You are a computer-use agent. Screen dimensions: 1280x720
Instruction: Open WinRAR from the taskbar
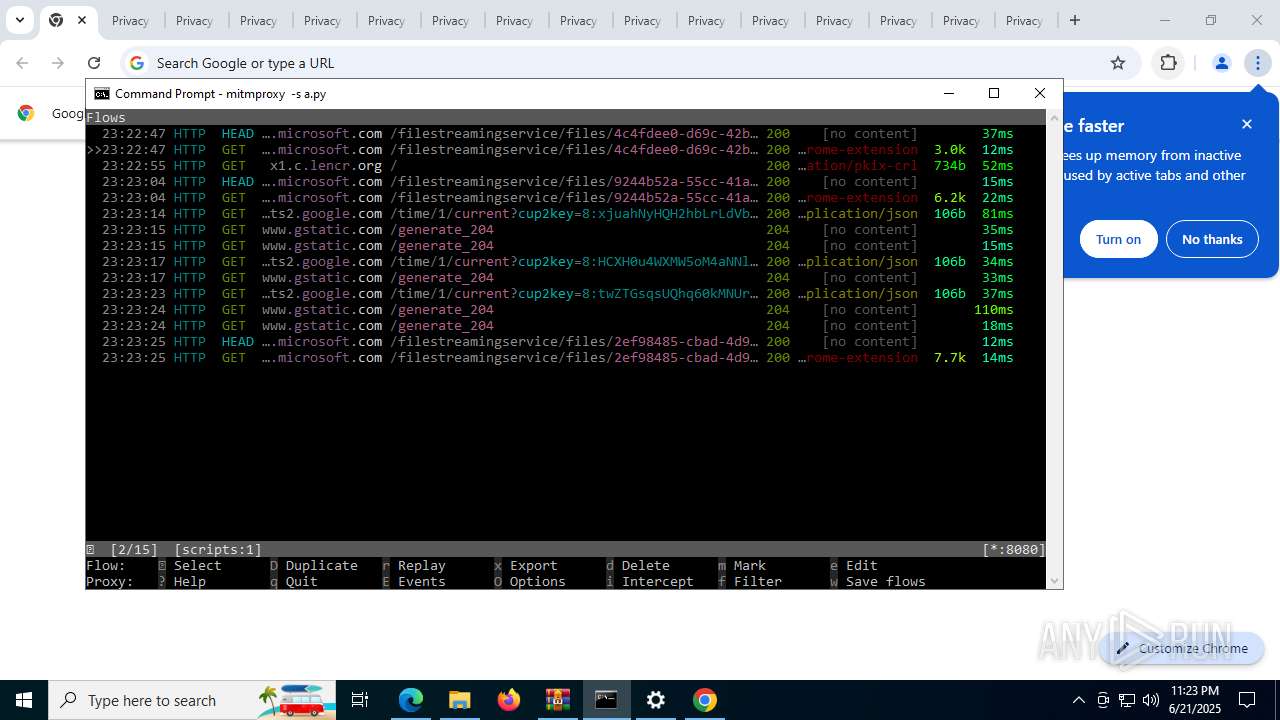[x=557, y=700]
